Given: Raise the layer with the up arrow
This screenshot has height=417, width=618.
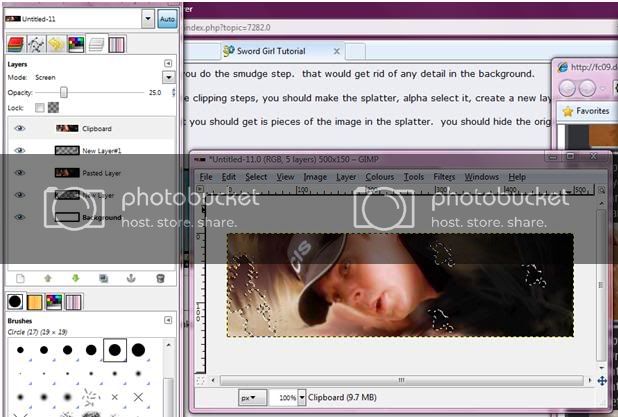Looking at the screenshot, I should (47, 278).
